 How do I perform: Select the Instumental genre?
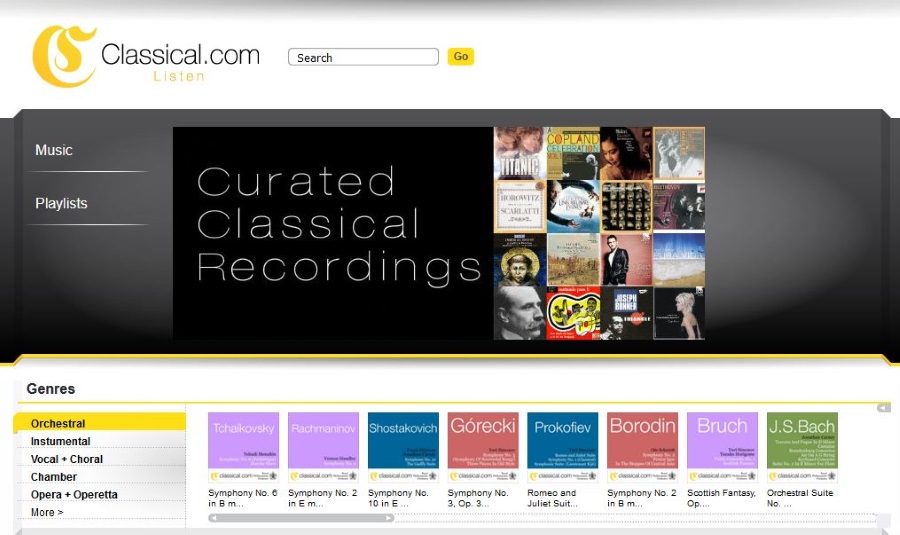(x=61, y=441)
